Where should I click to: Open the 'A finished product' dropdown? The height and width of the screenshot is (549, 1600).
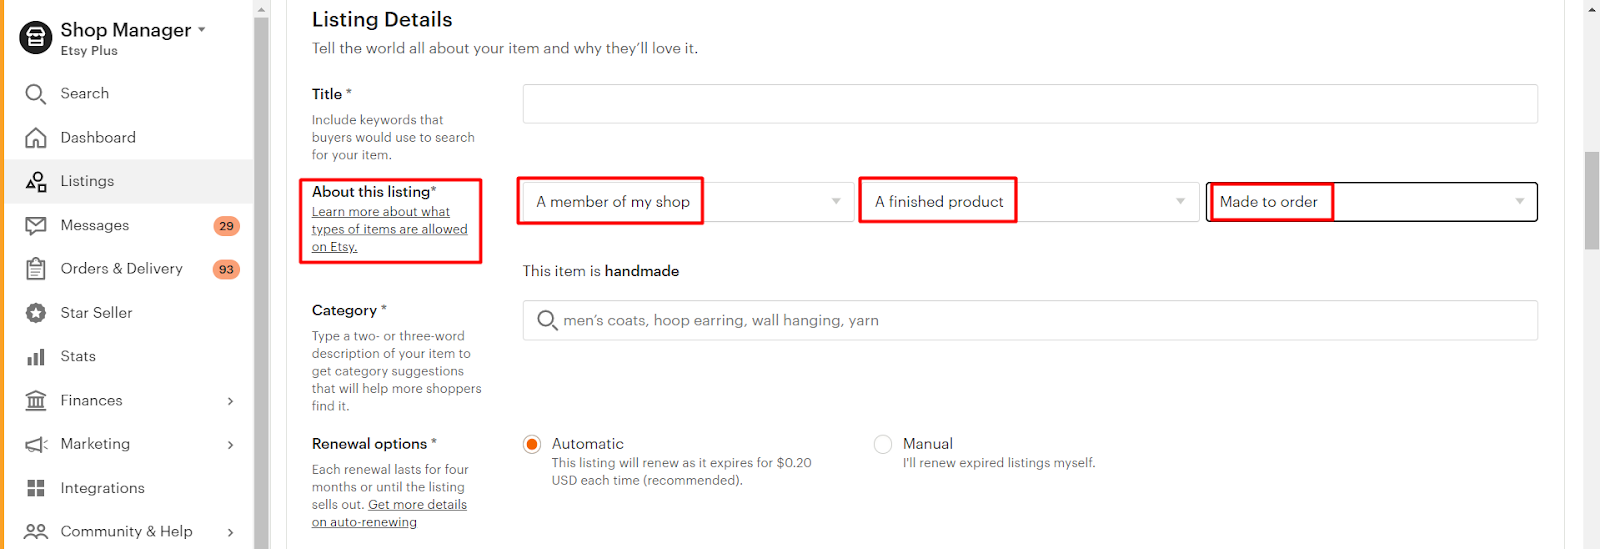(1030, 202)
